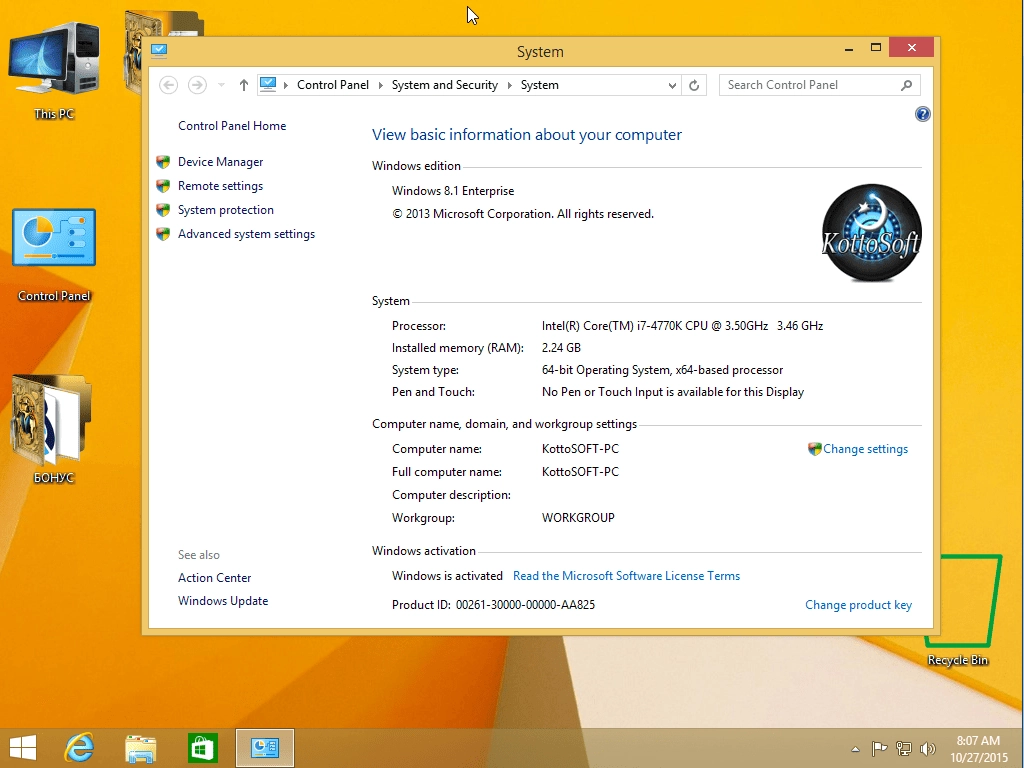Open System protection
The width and height of the screenshot is (1024, 768).
(225, 210)
